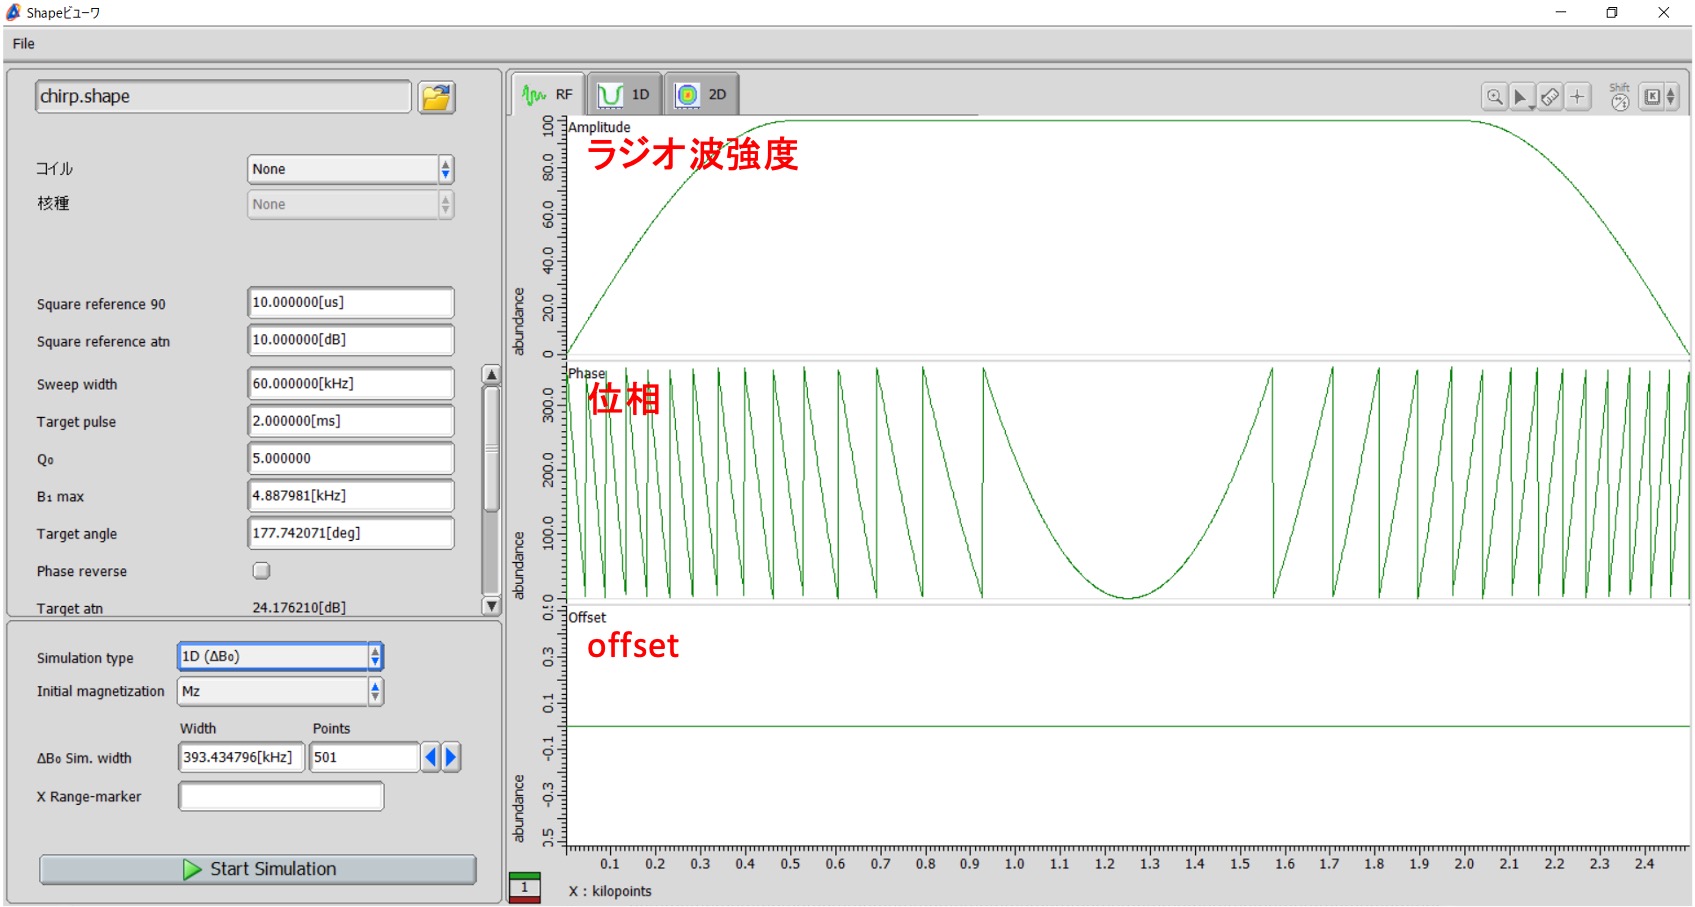
Task: Expand the Simulation type dropdown
Action: (x=280, y=657)
